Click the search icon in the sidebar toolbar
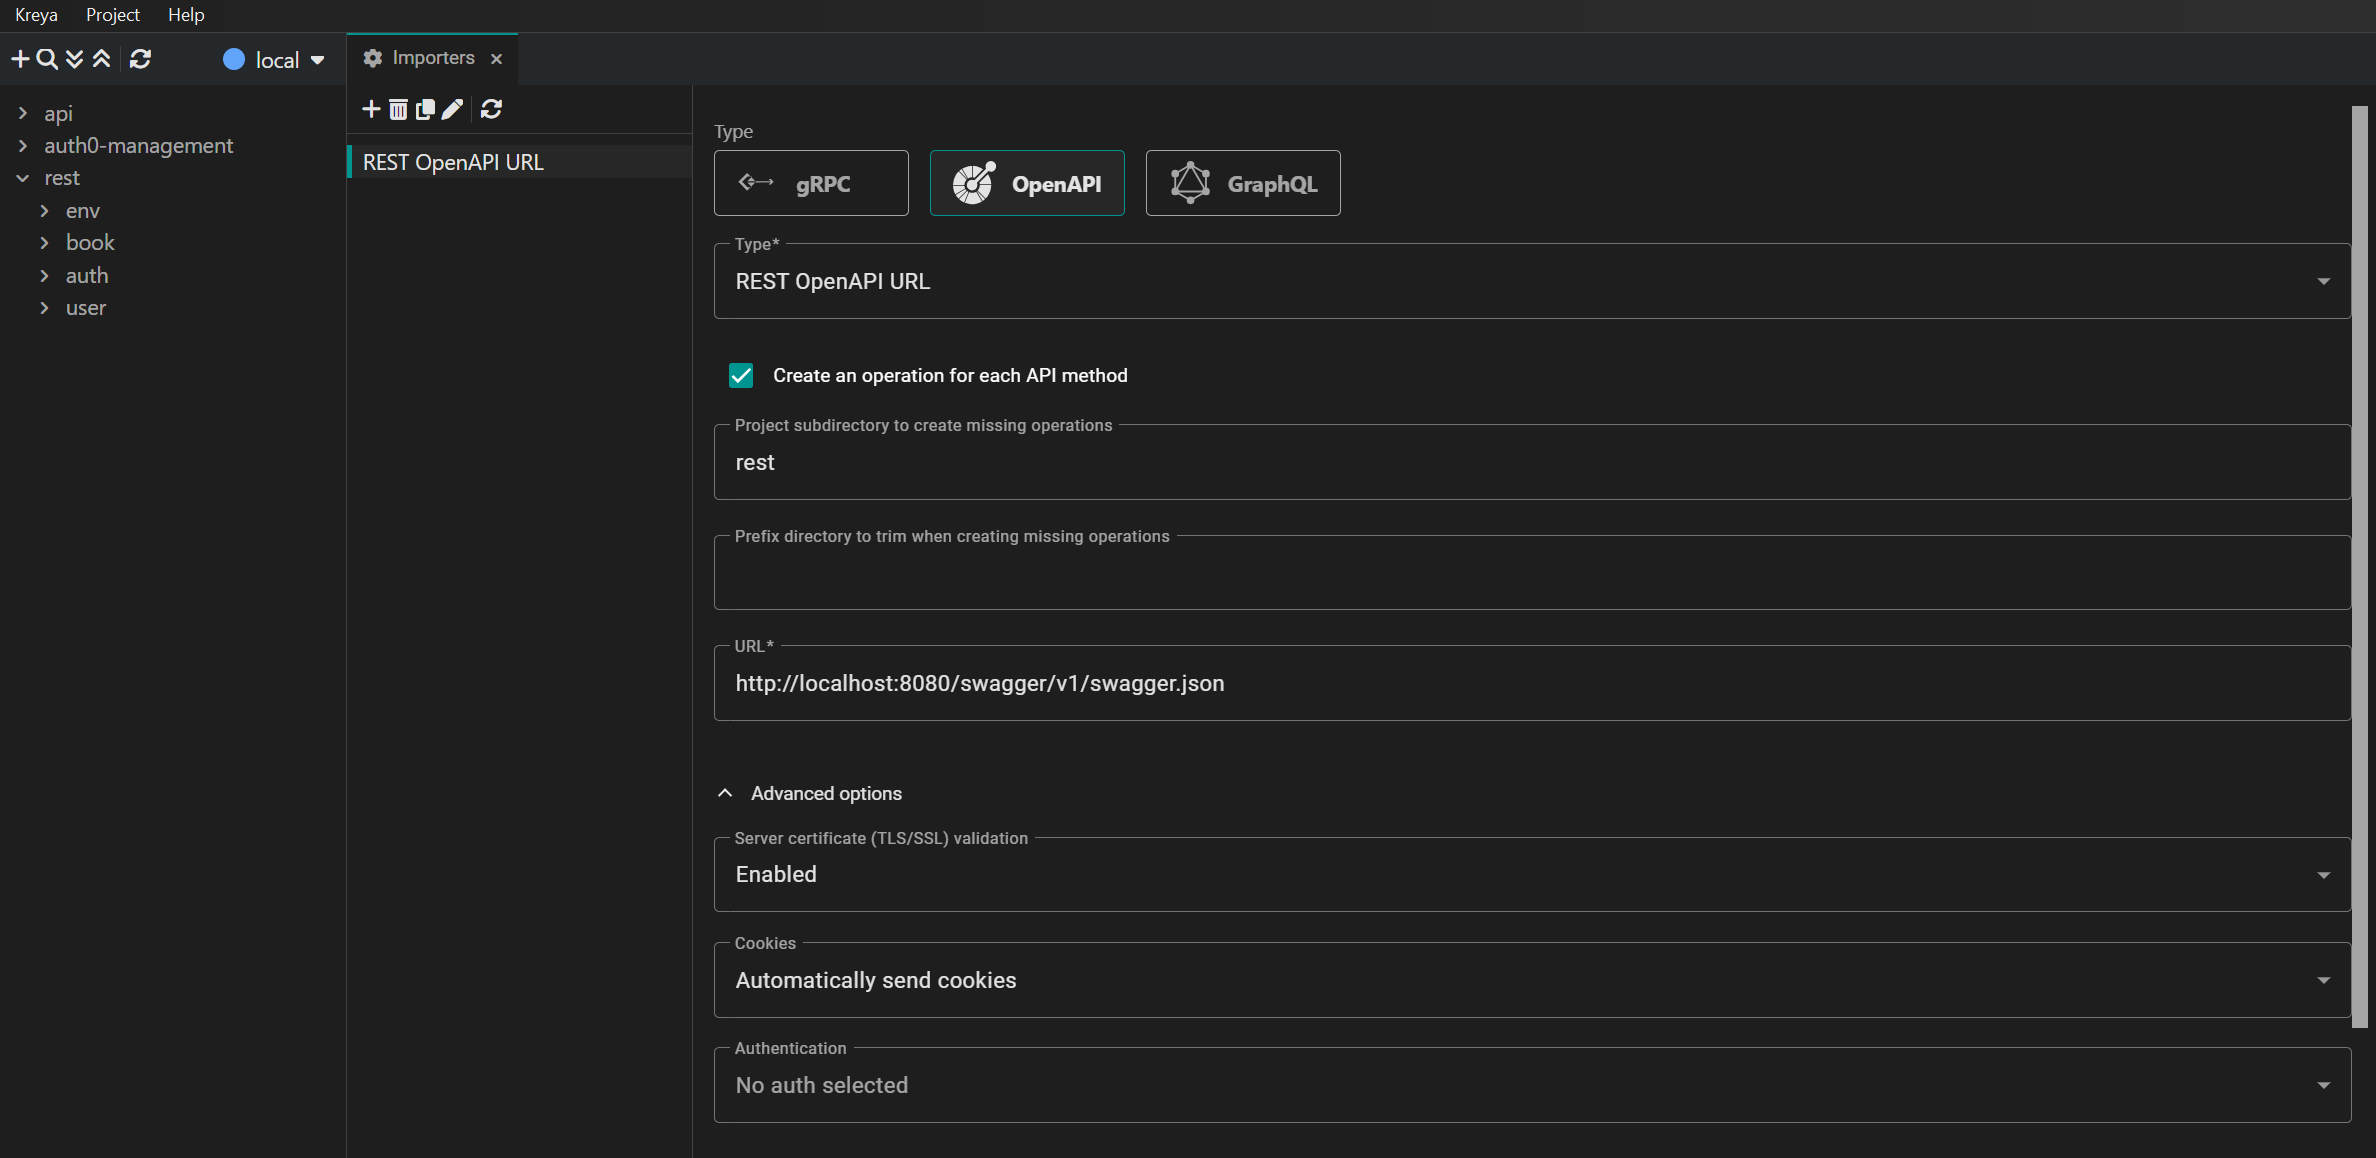The height and width of the screenshot is (1158, 2376). tap(46, 59)
